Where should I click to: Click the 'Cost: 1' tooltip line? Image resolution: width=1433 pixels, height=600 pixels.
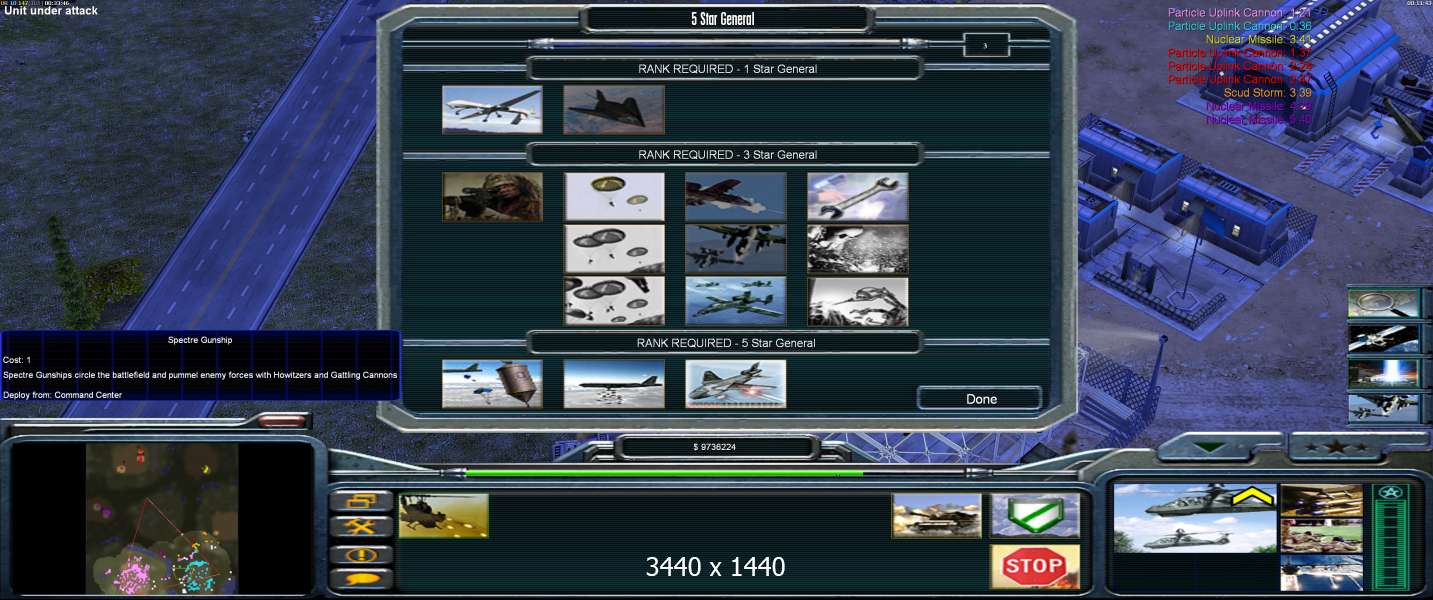tap(17, 360)
